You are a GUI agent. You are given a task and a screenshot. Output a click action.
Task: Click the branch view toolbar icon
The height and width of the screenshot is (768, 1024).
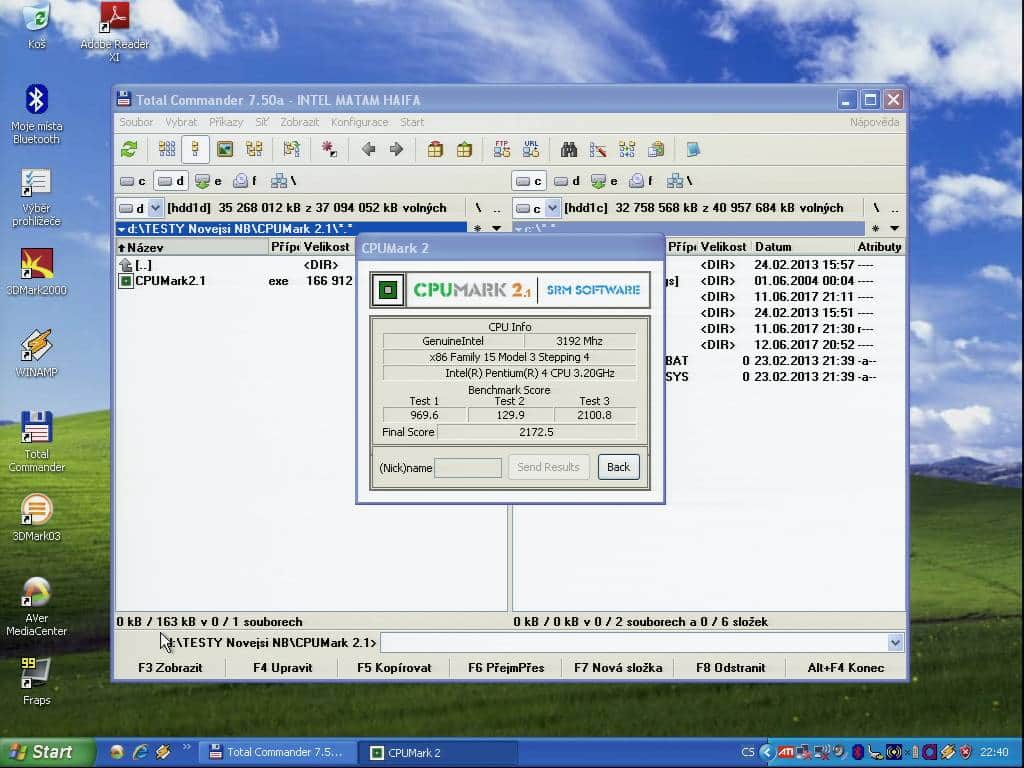(x=291, y=150)
